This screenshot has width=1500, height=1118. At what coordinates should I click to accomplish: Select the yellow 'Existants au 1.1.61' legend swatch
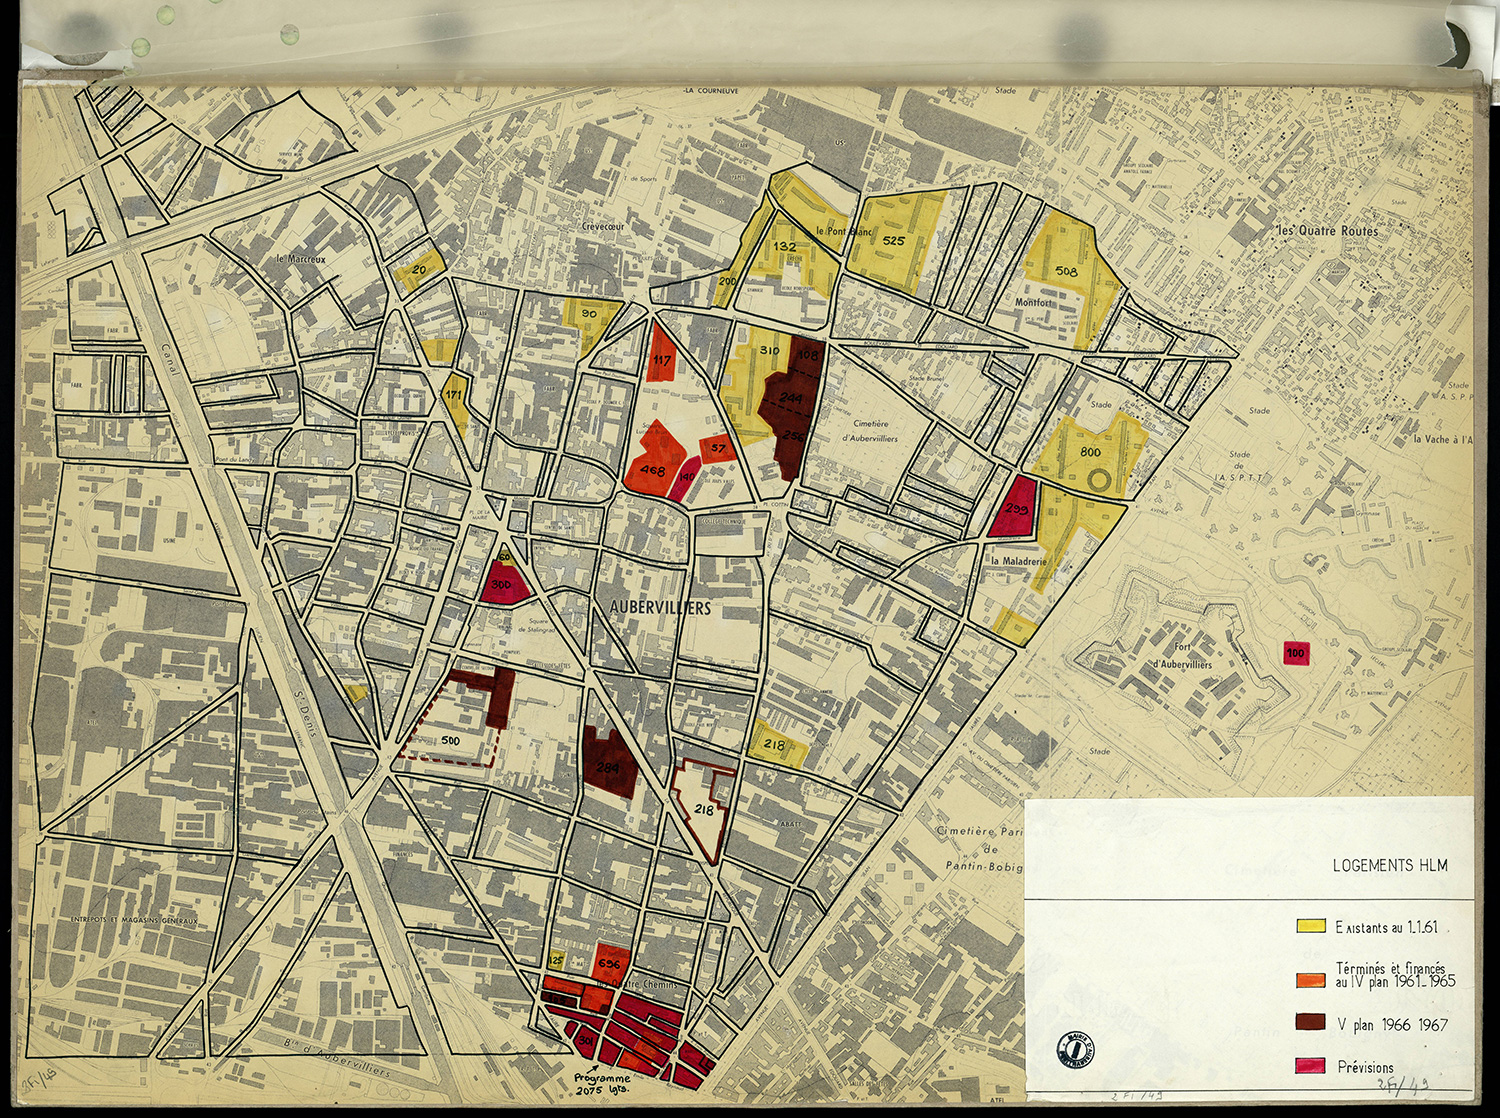pos(1311,926)
